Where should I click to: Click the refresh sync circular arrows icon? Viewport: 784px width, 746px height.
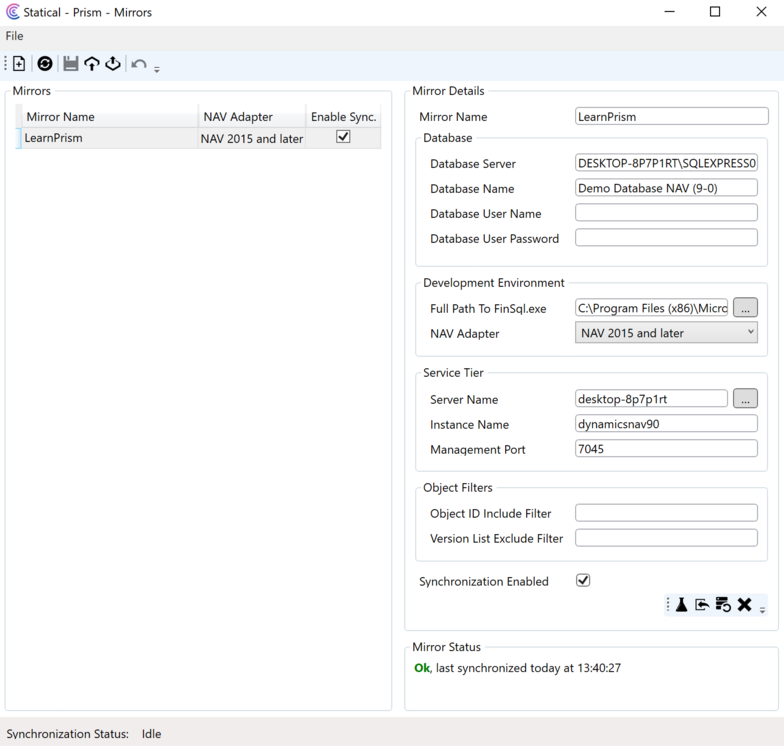[x=44, y=64]
